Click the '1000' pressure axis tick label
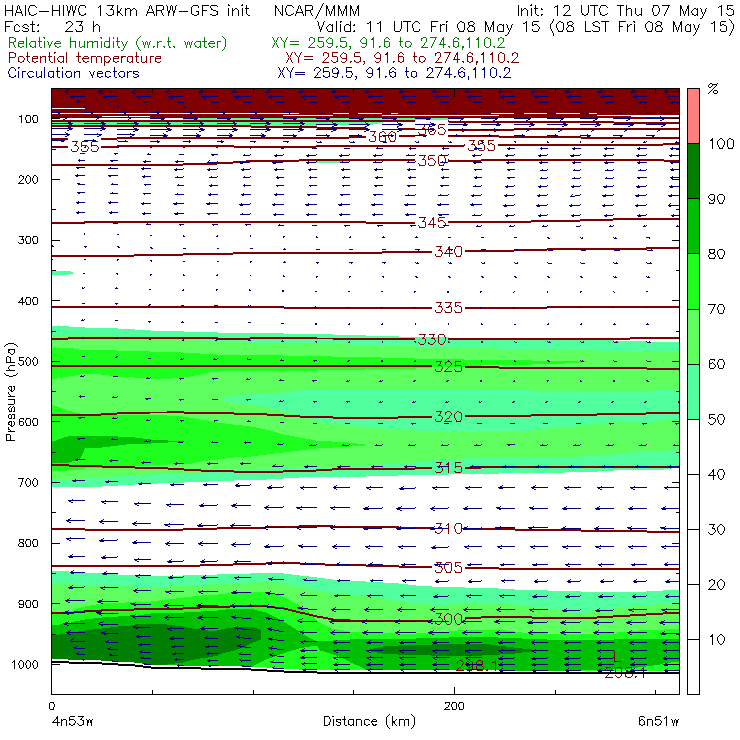Screen dimensions: 740x740 tap(25, 664)
